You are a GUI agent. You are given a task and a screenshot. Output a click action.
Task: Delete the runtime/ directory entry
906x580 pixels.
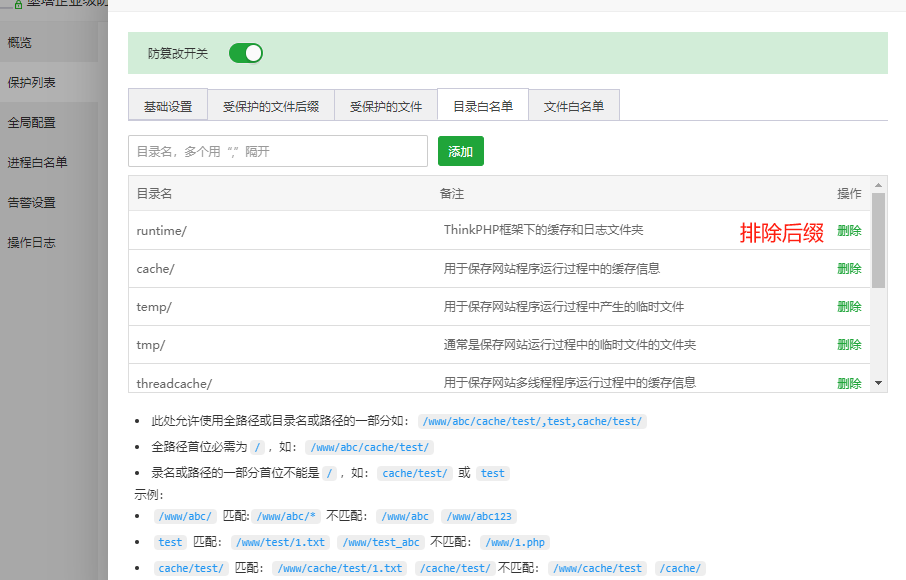[x=849, y=230]
